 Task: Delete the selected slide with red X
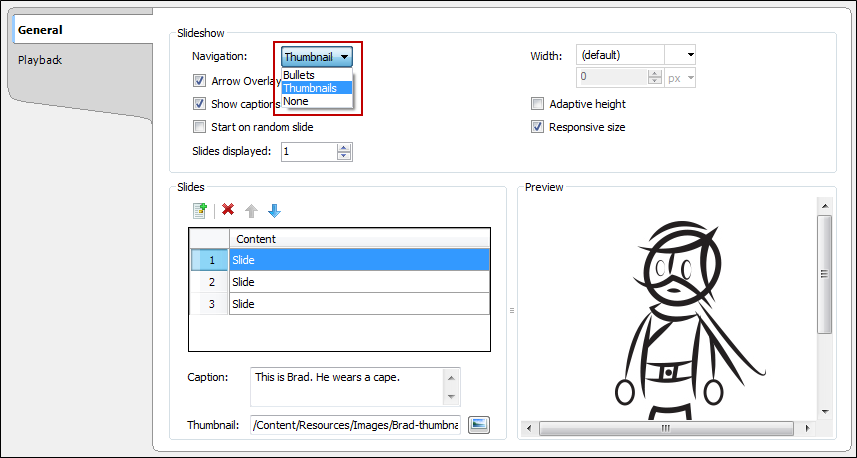[228, 209]
